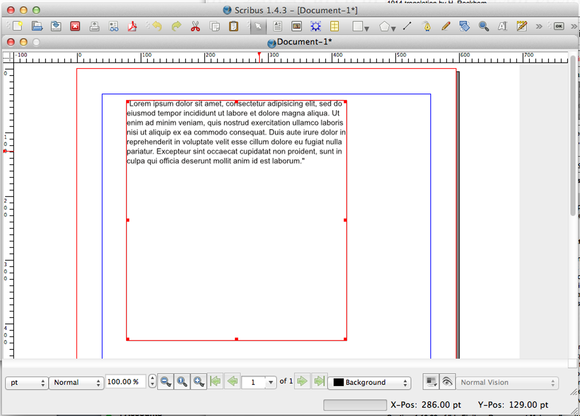Select the Insert Table tool
This screenshot has height=416, width=580.
tap(334, 26)
